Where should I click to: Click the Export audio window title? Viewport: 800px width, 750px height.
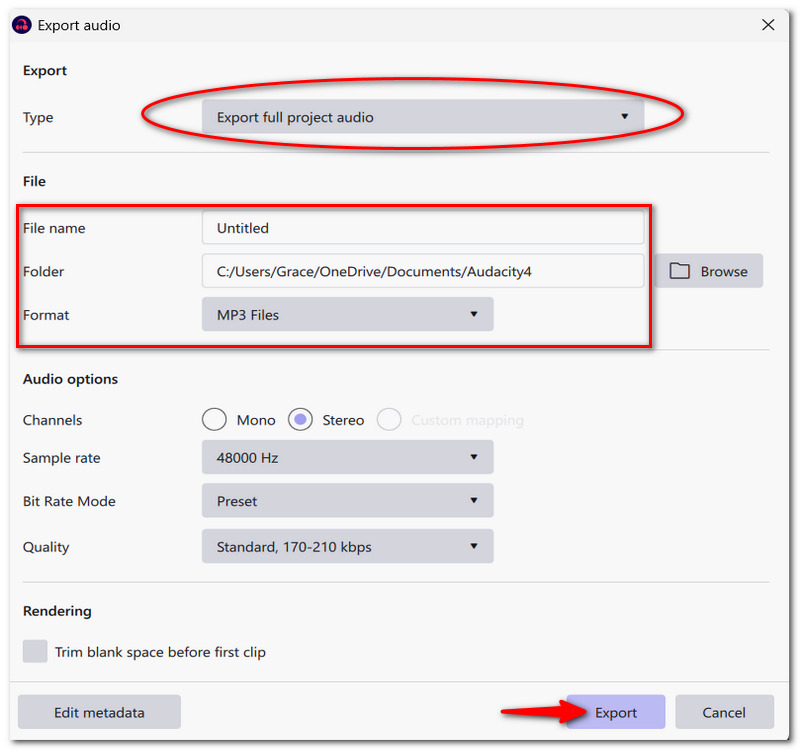point(79,26)
